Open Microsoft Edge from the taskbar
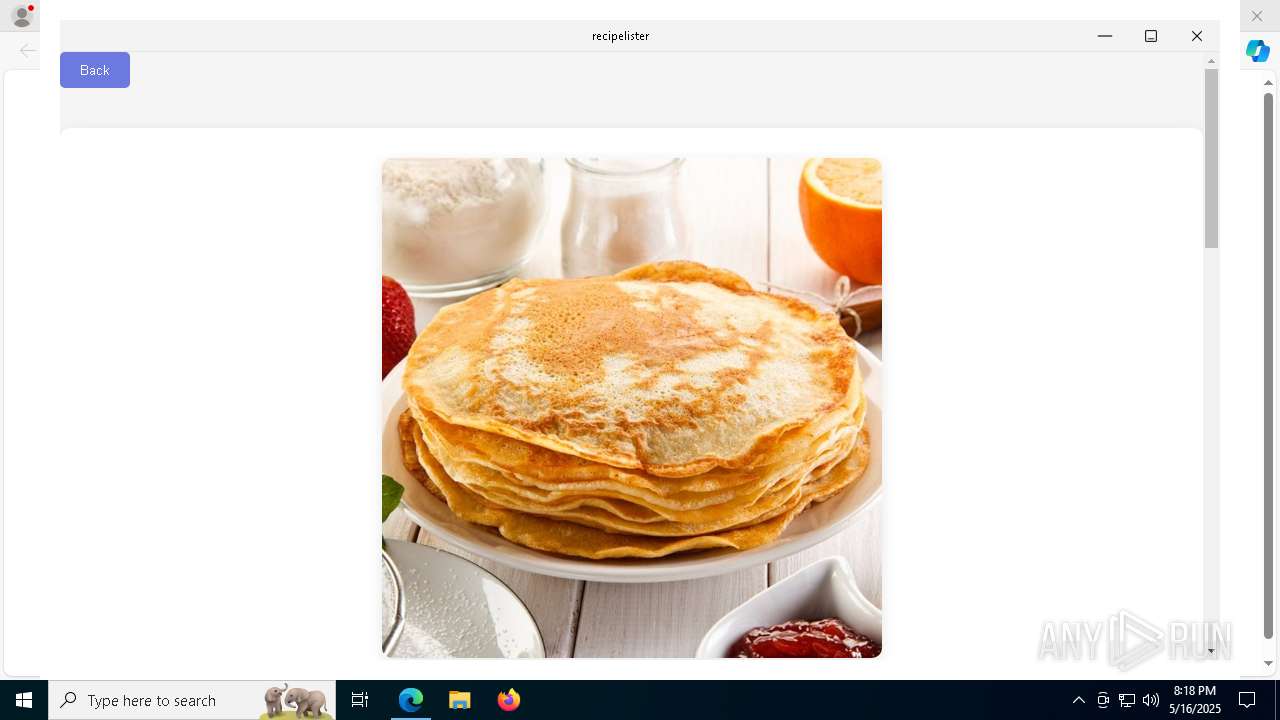 click(411, 700)
